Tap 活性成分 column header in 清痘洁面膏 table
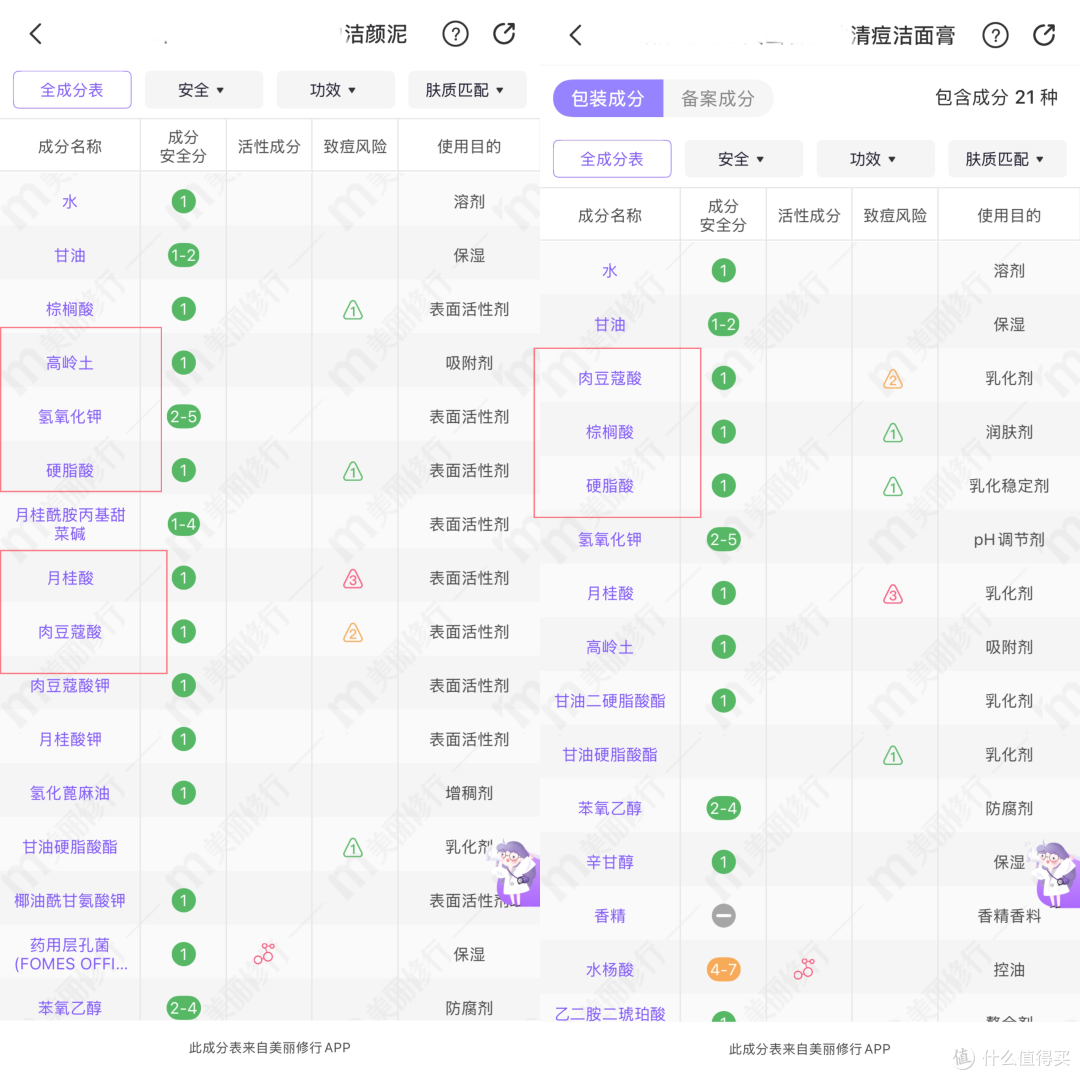Screen dimensions: 1080x1080 pos(809,216)
